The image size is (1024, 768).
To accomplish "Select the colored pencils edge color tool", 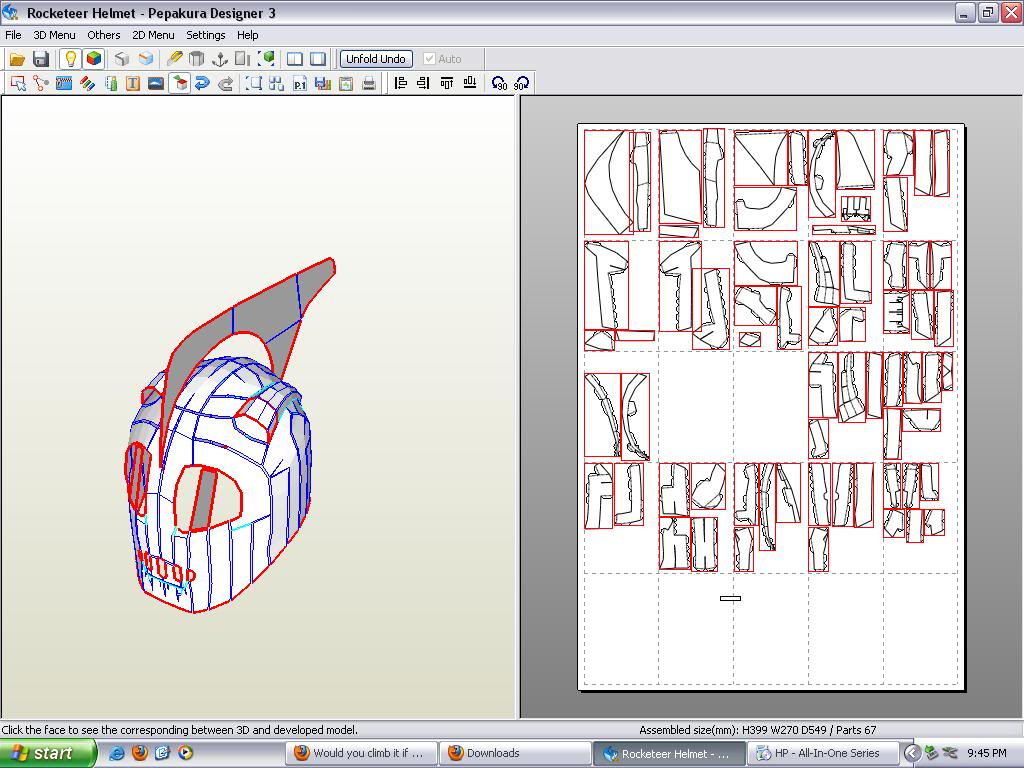I will [87, 84].
